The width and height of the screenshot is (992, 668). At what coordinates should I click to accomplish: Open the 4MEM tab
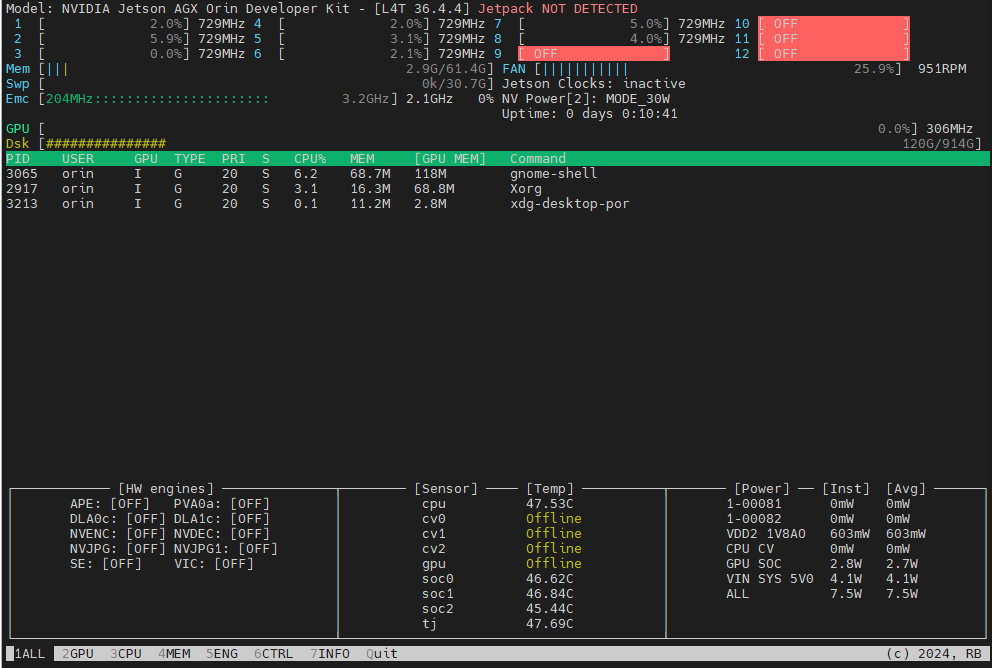[174, 653]
